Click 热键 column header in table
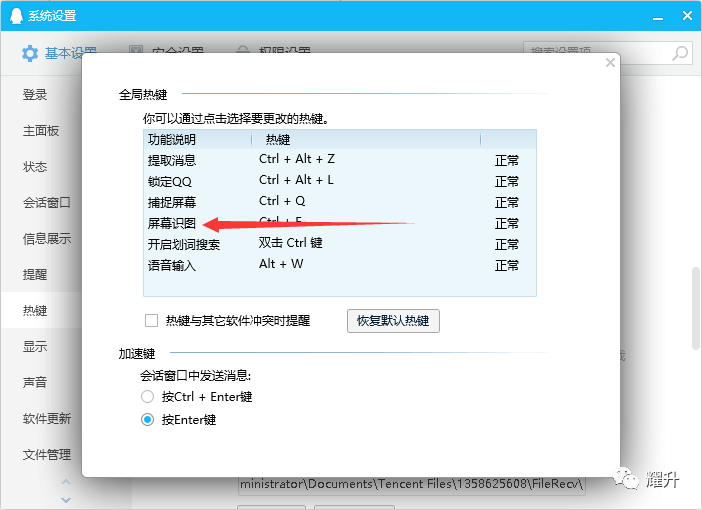 (x=366, y=140)
